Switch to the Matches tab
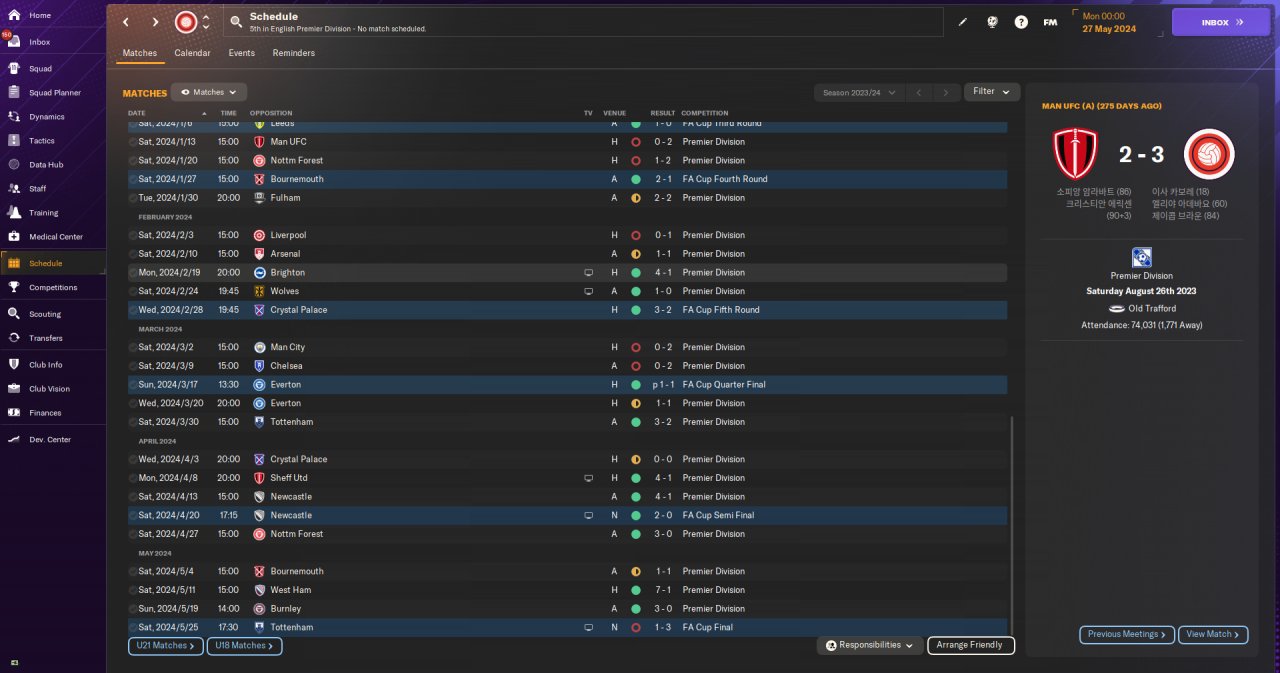Viewport: 1280px width, 673px height. pyautogui.click(x=140, y=53)
